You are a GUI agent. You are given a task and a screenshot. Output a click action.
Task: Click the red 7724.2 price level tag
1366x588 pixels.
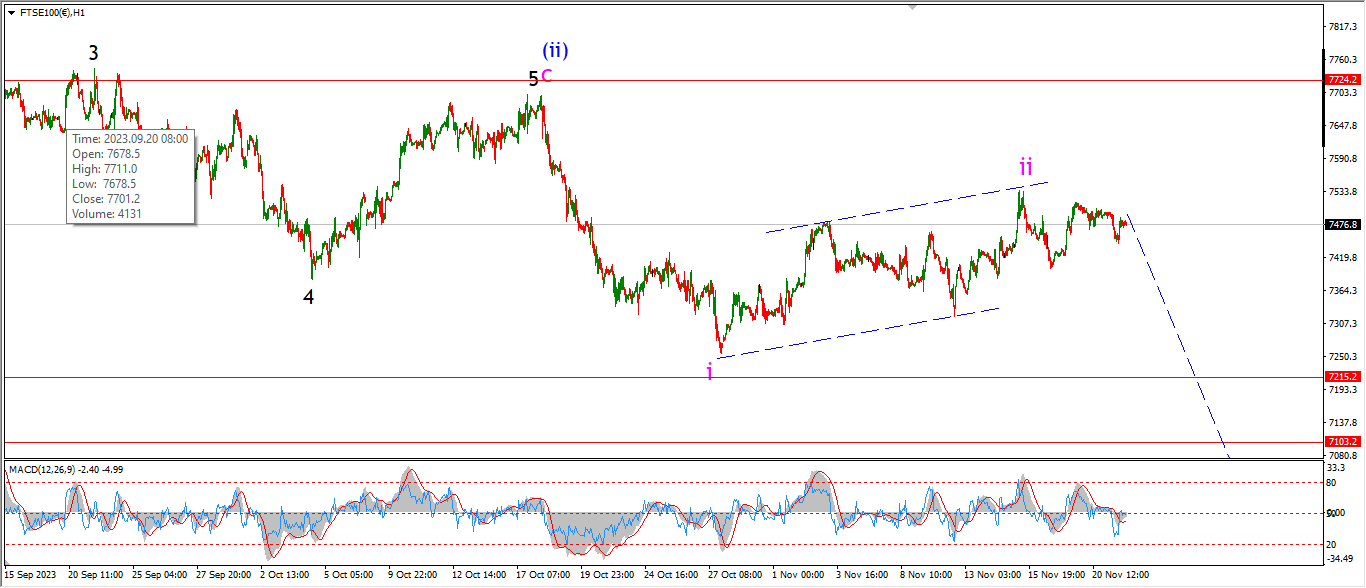click(1341, 80)
